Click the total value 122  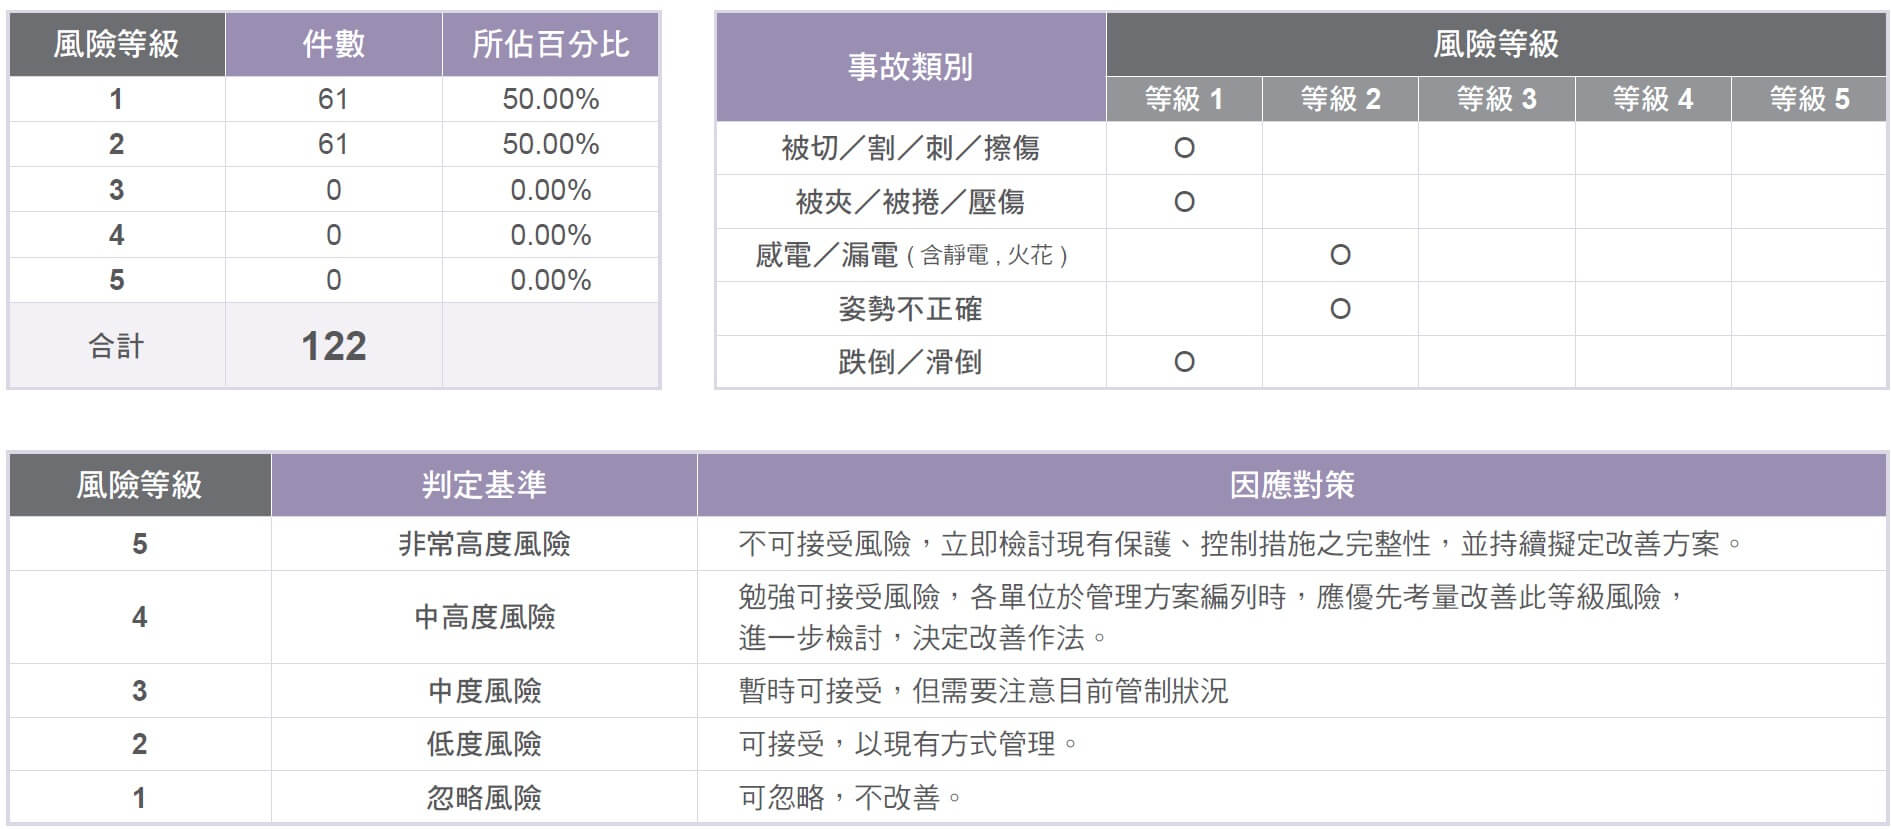click(x=333, y=346)
